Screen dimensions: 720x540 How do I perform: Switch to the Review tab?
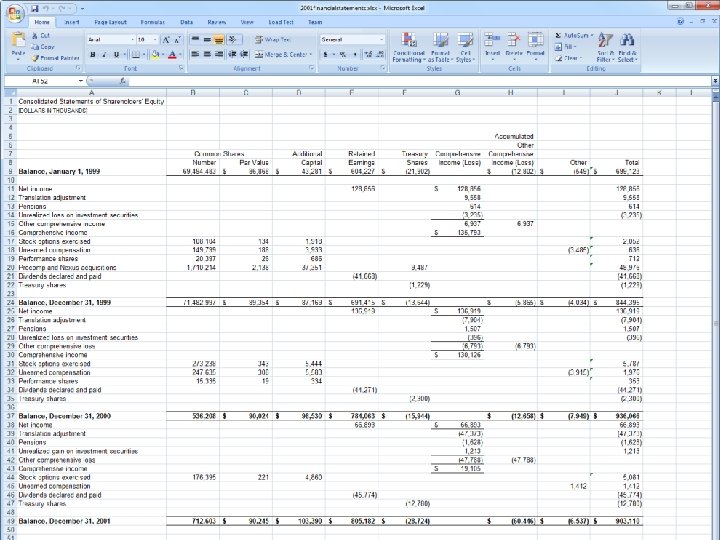tap(217, 22)
